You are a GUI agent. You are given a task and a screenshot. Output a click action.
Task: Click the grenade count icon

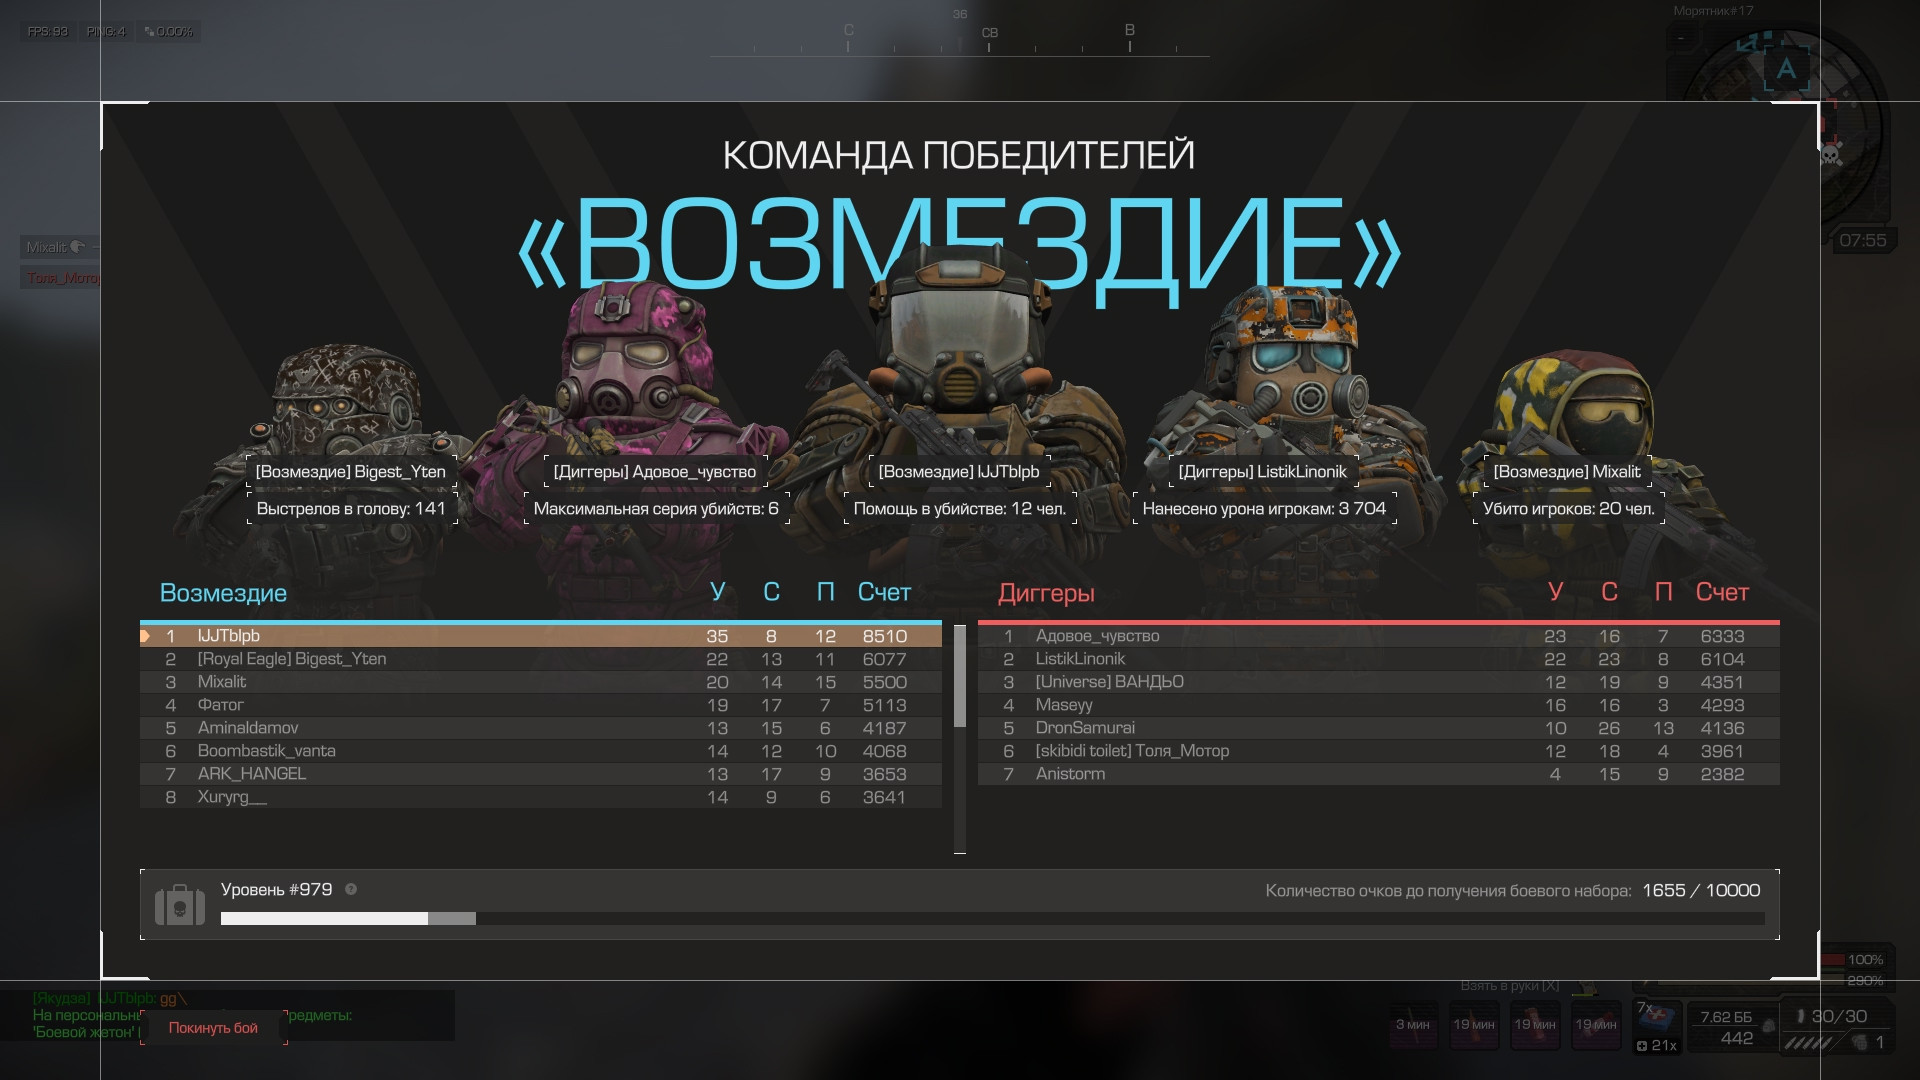tap(1860, 1042)
